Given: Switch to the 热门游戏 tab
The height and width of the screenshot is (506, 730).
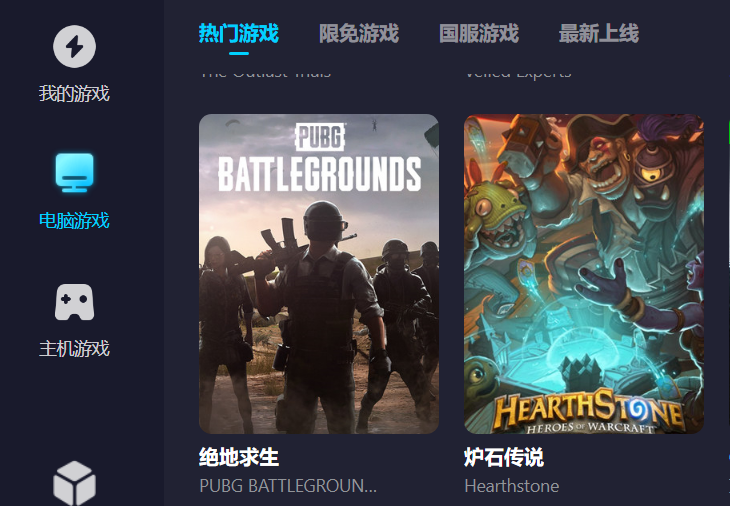Looking at the screenshot, I should 239,34.
